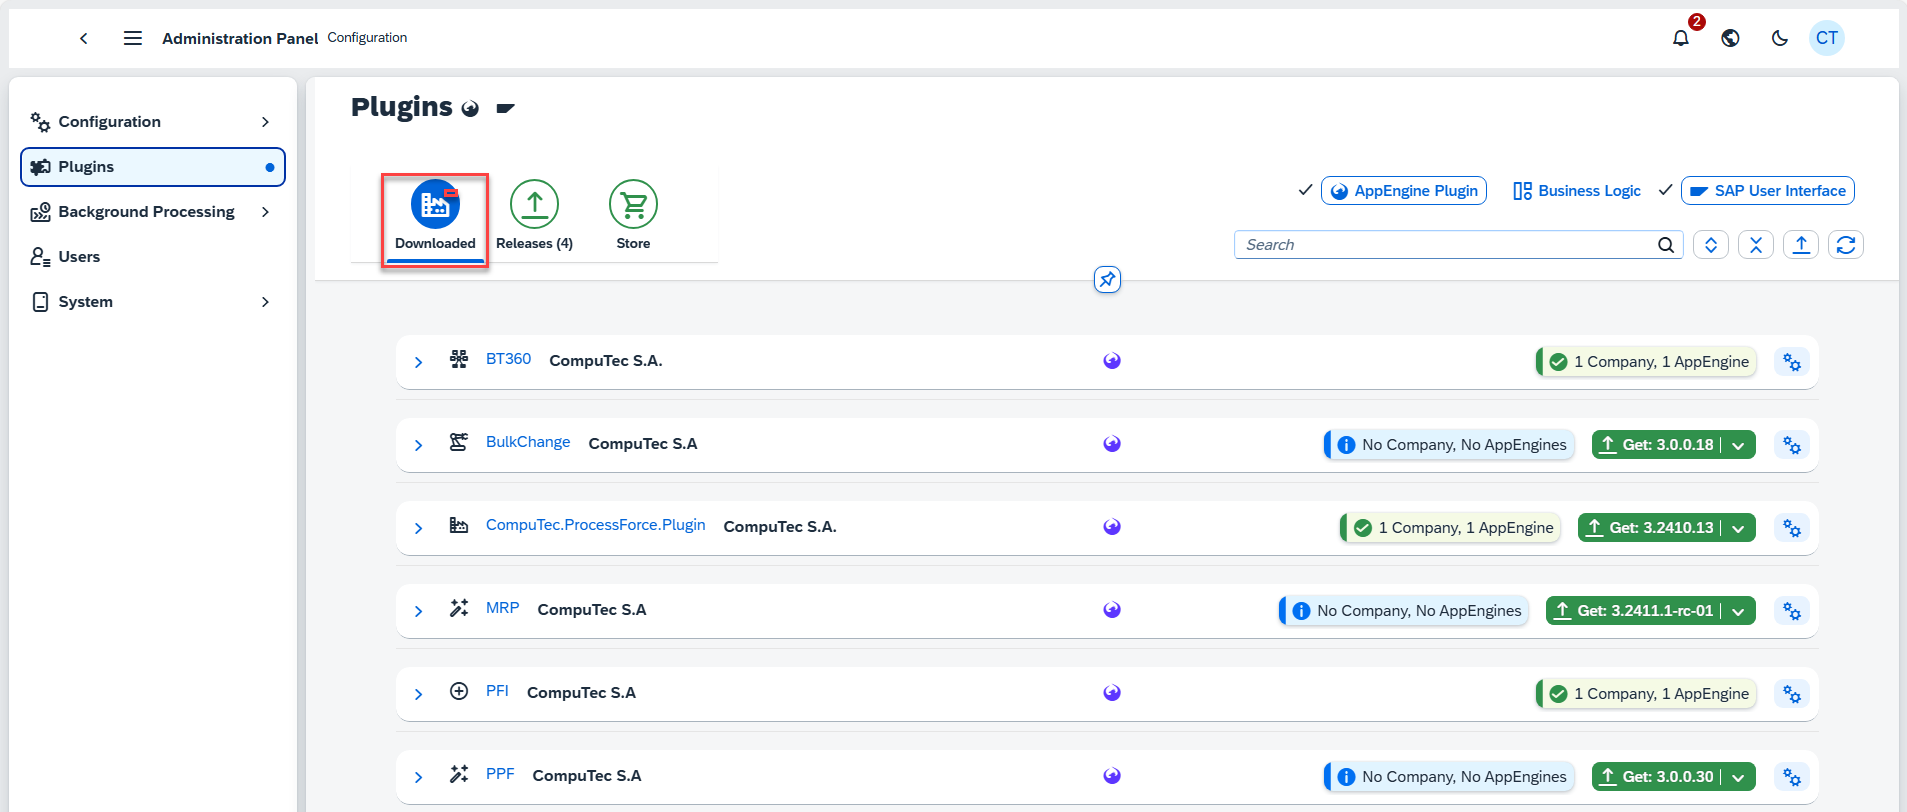Click the refresh plugins icon
Screen dimensions: 1907x812
pos(1845,245)
